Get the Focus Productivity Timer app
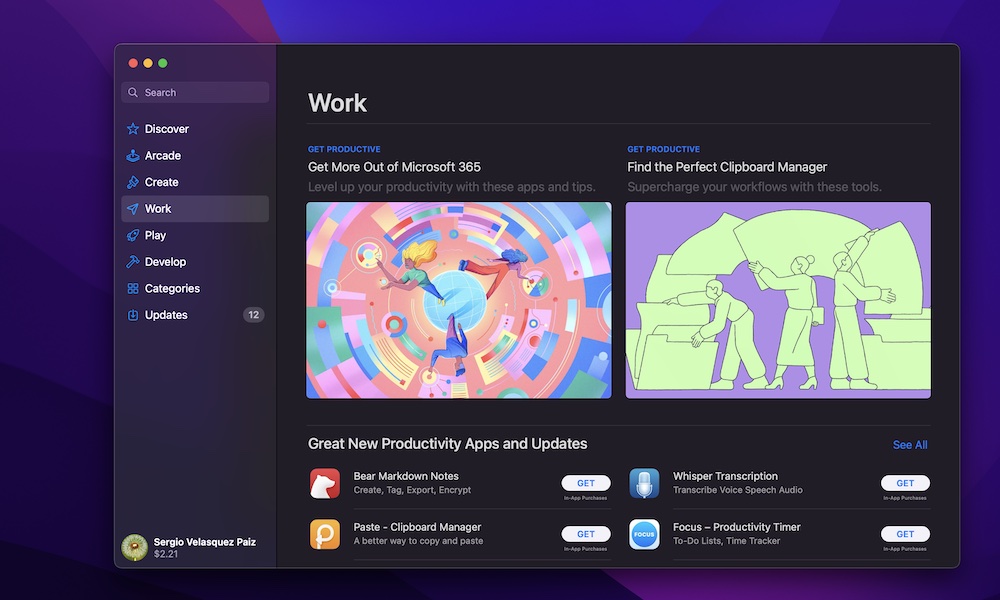Screen dimensions: 1000x600 (905, 534)
